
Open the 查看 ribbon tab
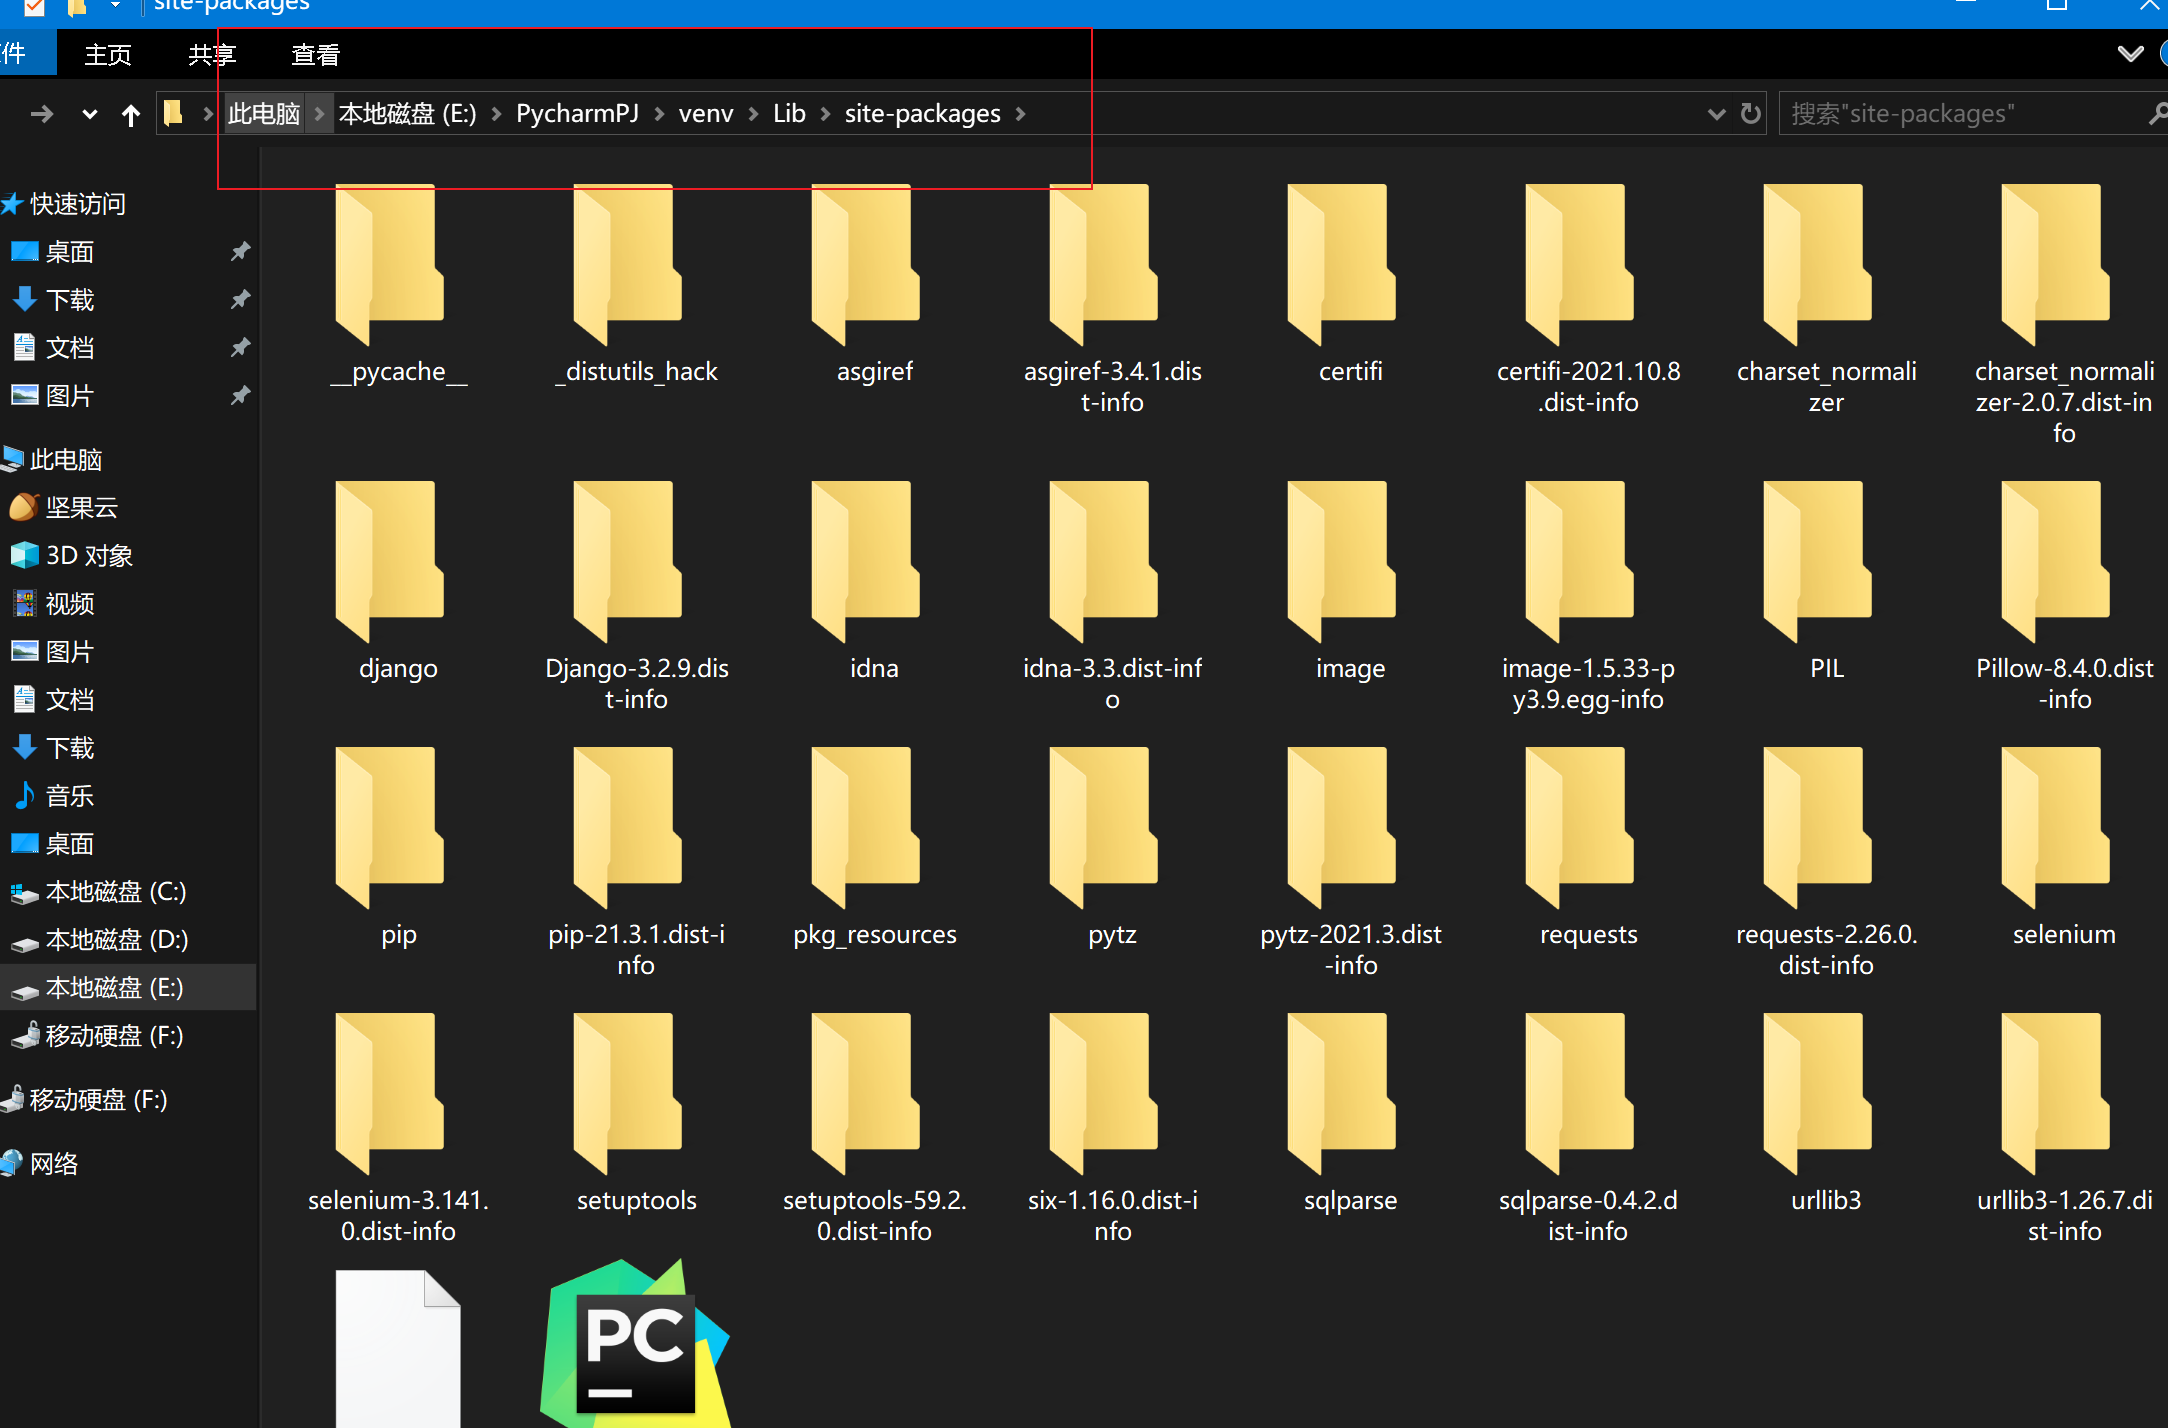pyautogui.click(x=315, y=55)
